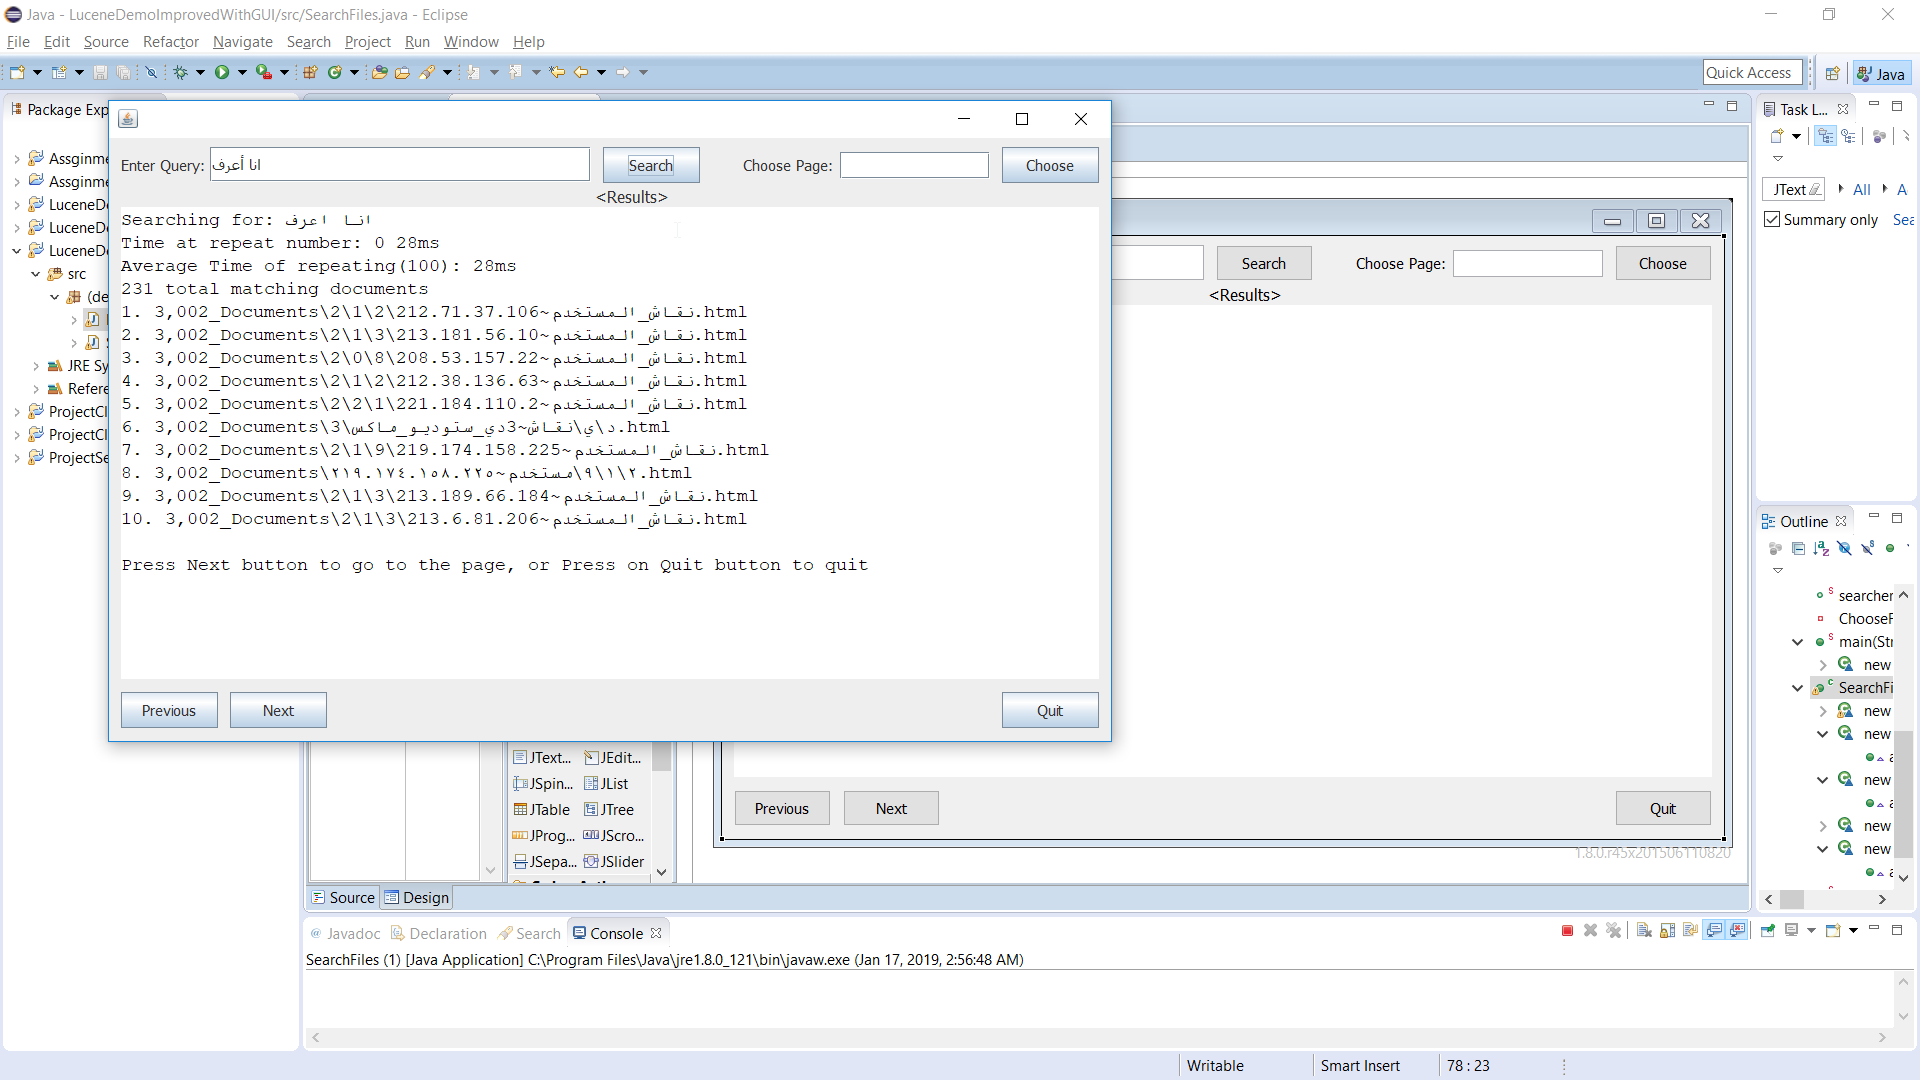Clear the Console using the clear icon

point(1643,930)
